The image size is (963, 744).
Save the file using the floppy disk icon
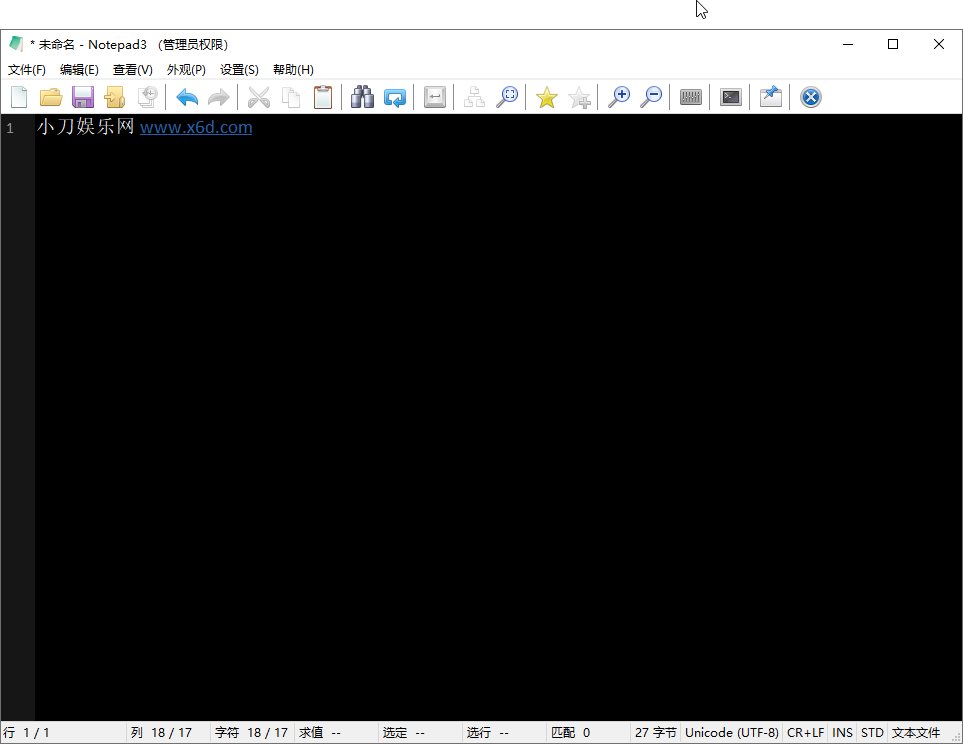(83, 97)
